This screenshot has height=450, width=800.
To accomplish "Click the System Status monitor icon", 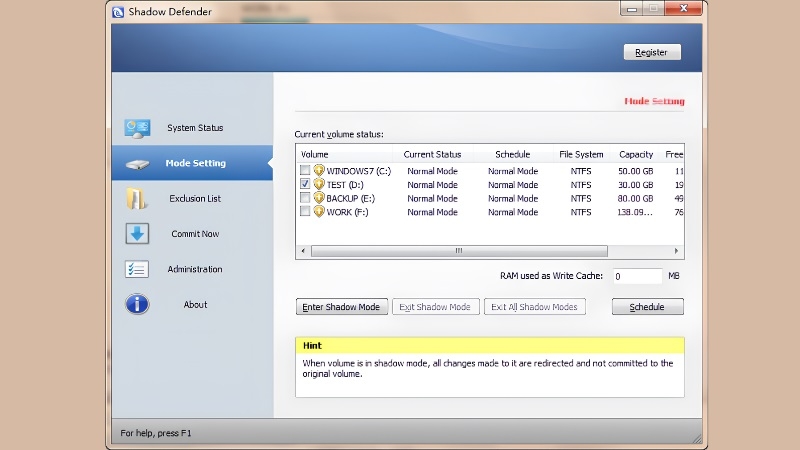I will pos(137,128).
